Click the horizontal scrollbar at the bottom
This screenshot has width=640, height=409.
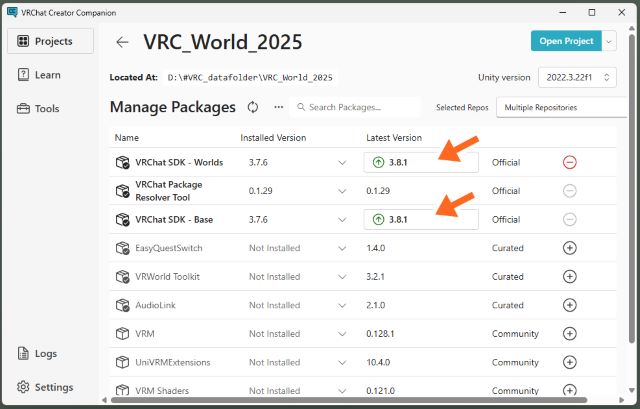click(x=349, y=400)
